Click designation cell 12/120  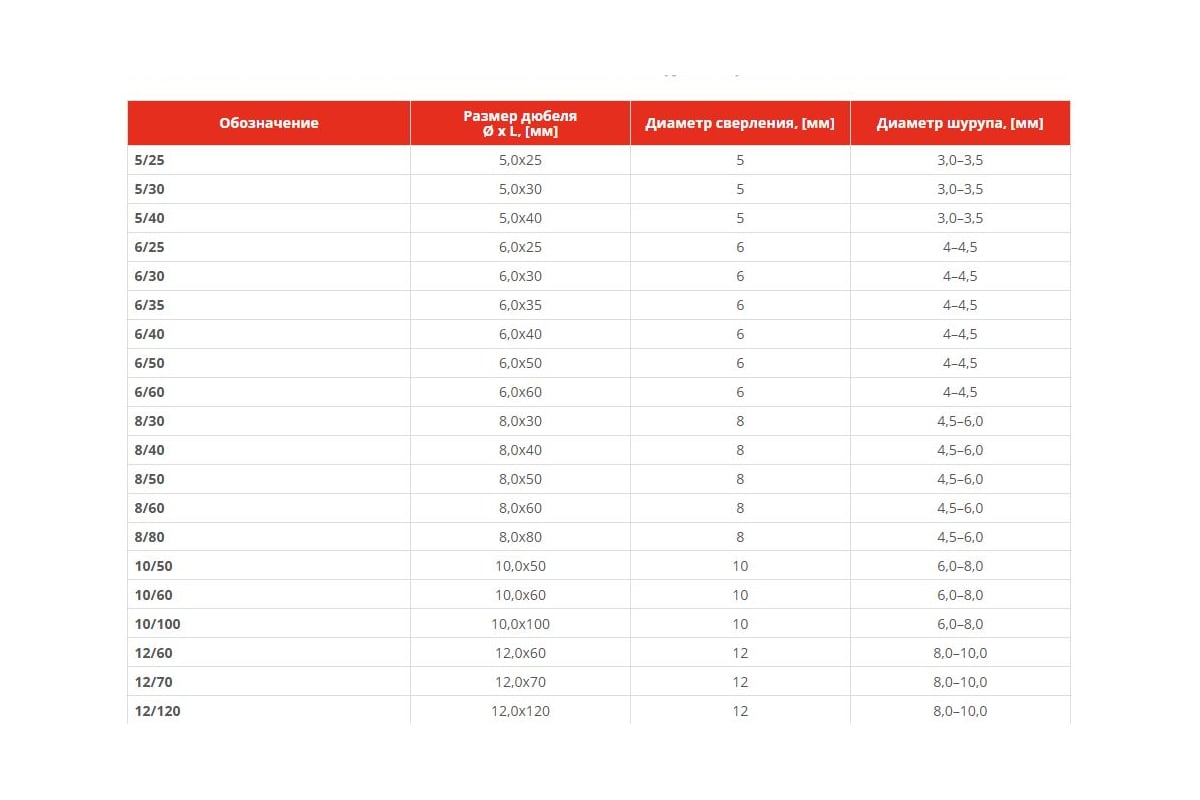[x=157, y=711]
